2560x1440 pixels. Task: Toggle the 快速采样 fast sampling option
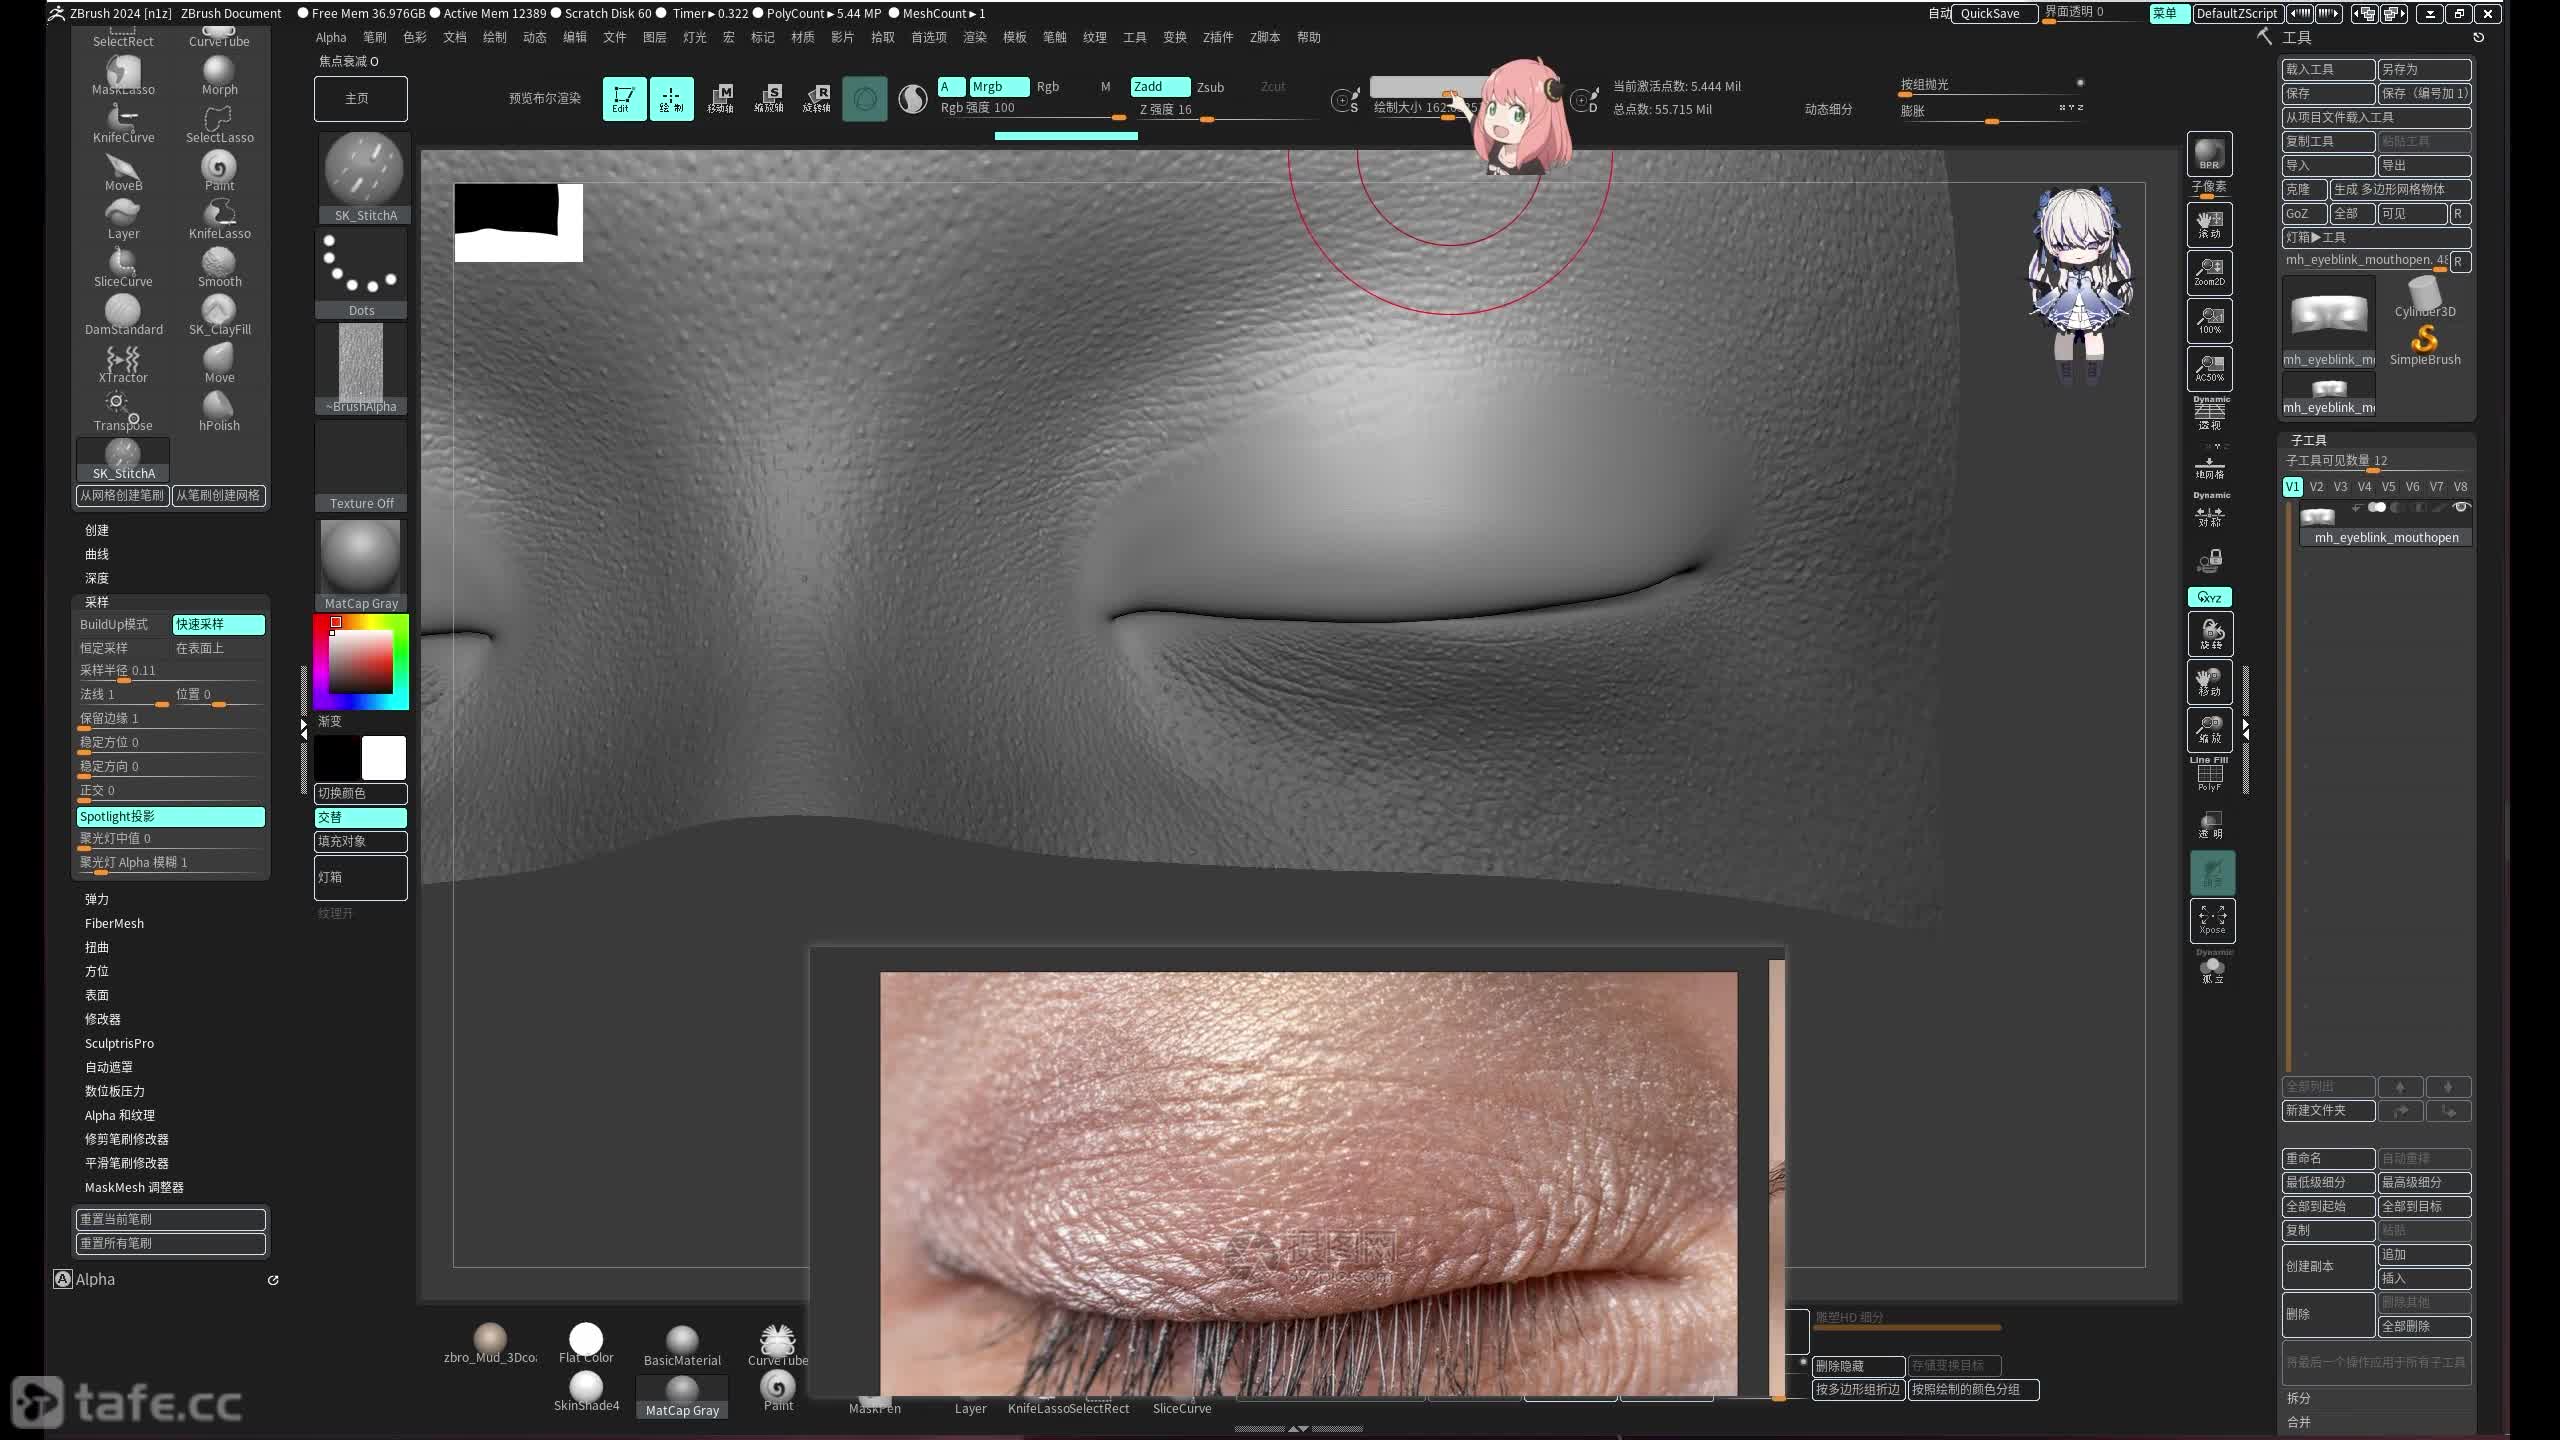point(219,624)
